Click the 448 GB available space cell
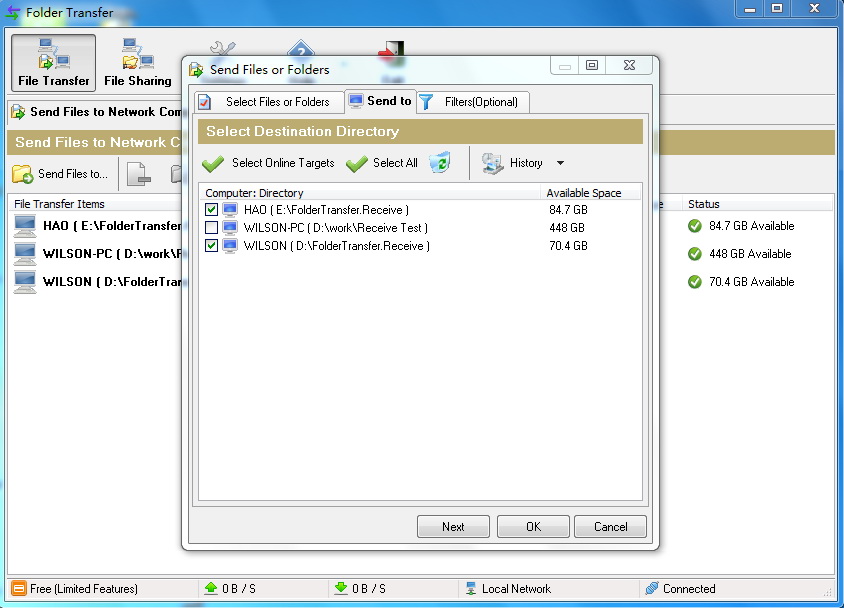This screenshot has width=844, height=608. click(x=567, y=228)
